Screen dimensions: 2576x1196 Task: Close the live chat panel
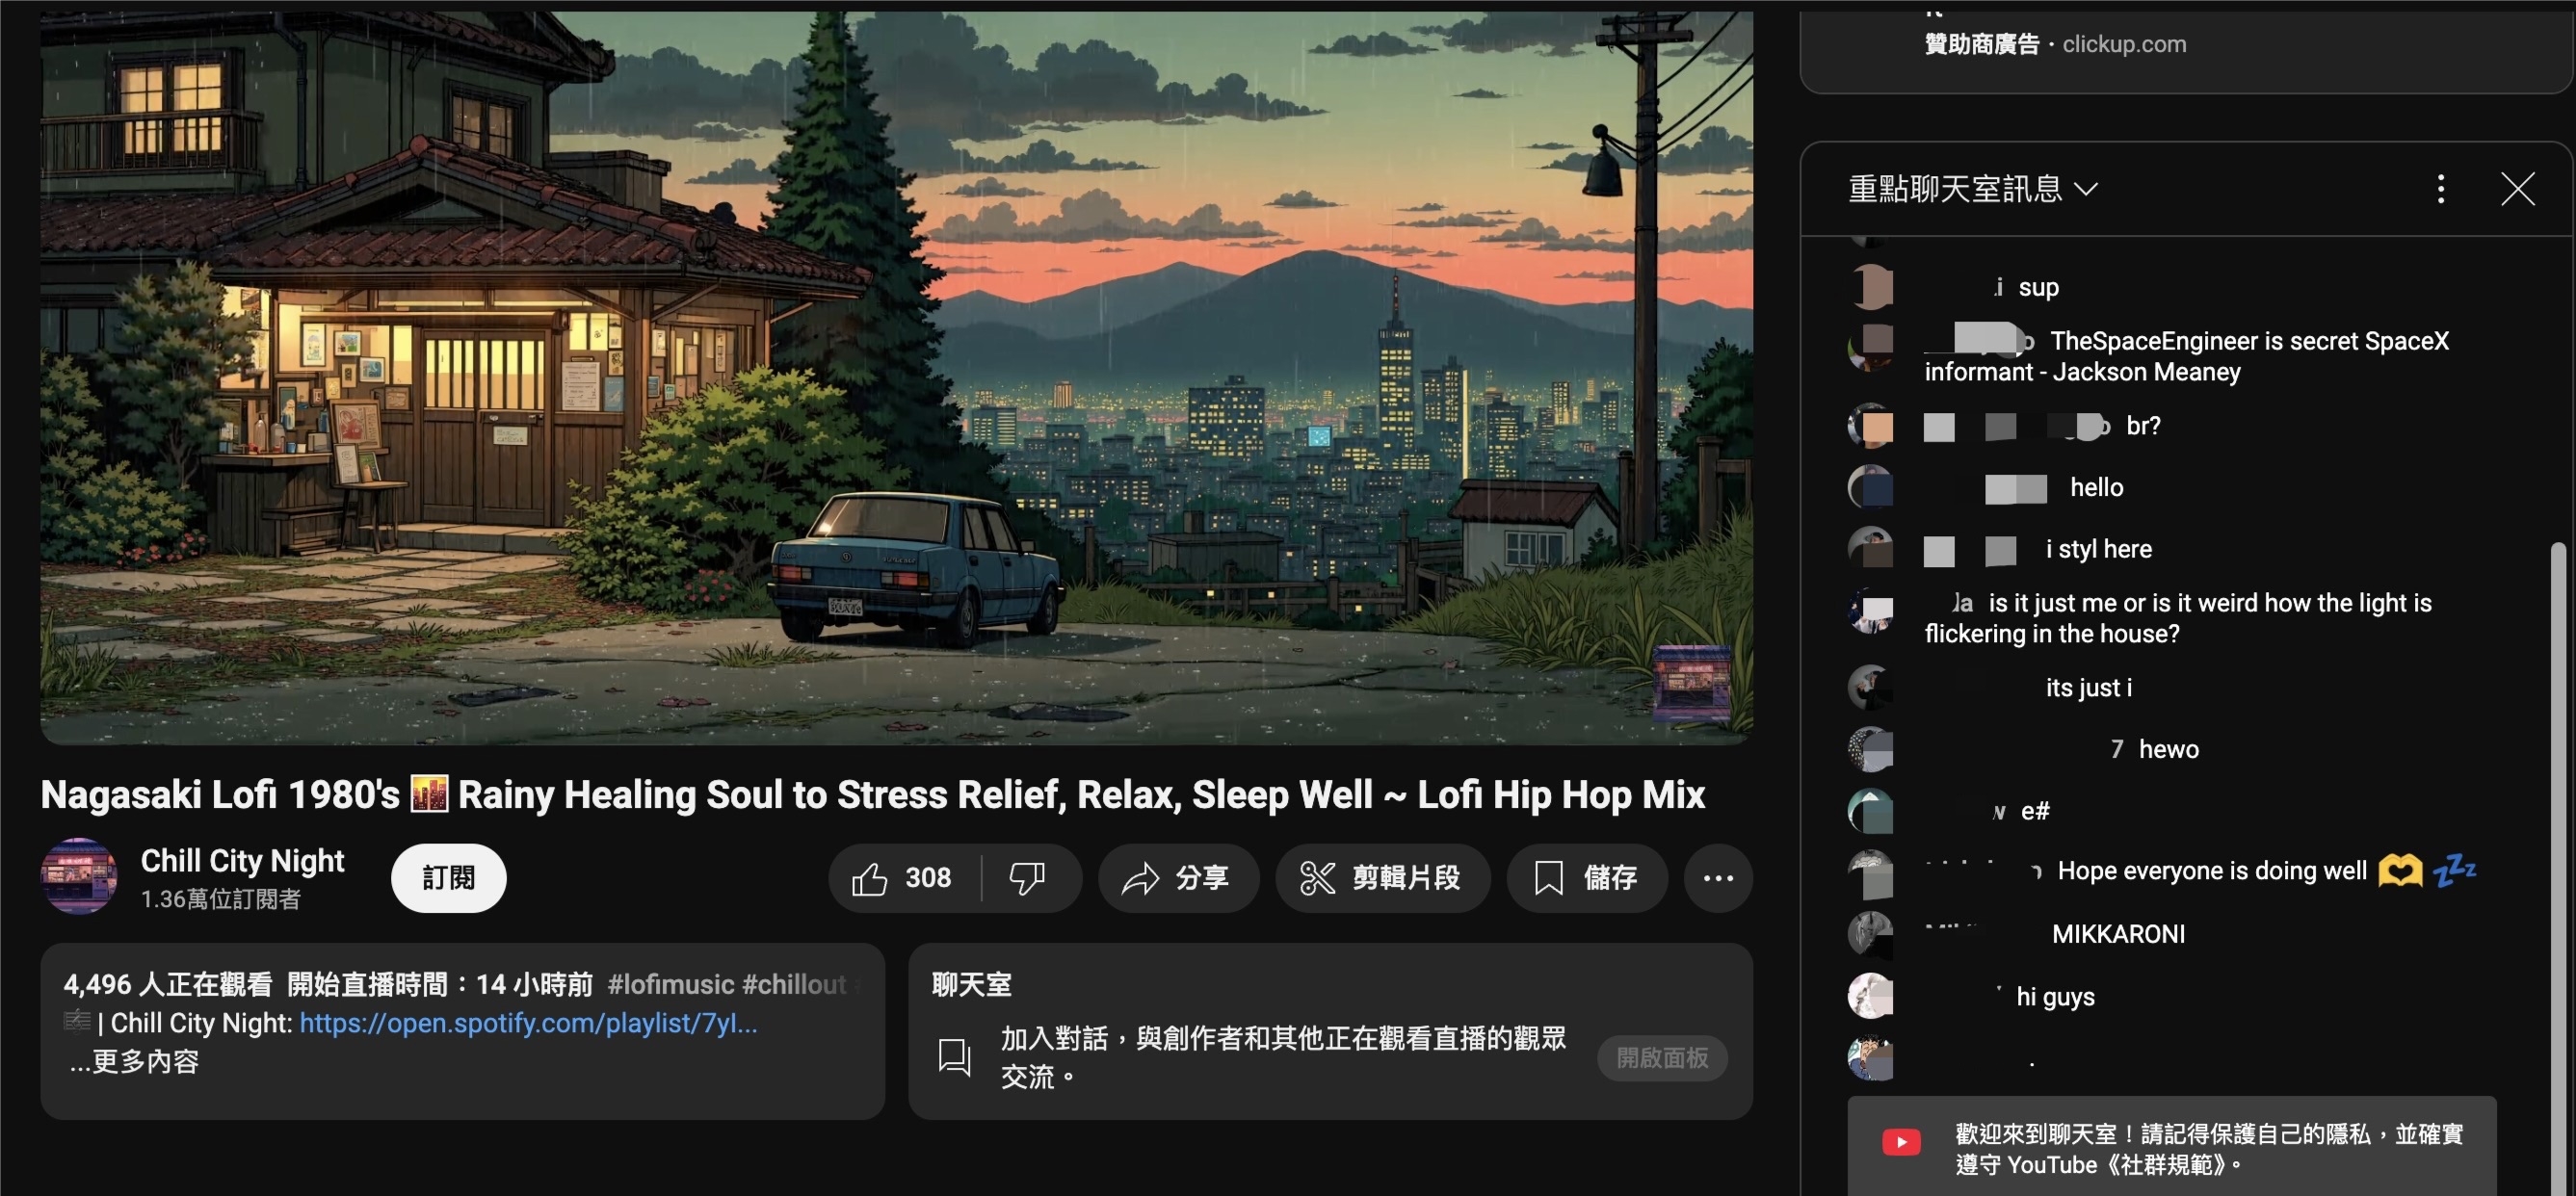[2518, 189]
